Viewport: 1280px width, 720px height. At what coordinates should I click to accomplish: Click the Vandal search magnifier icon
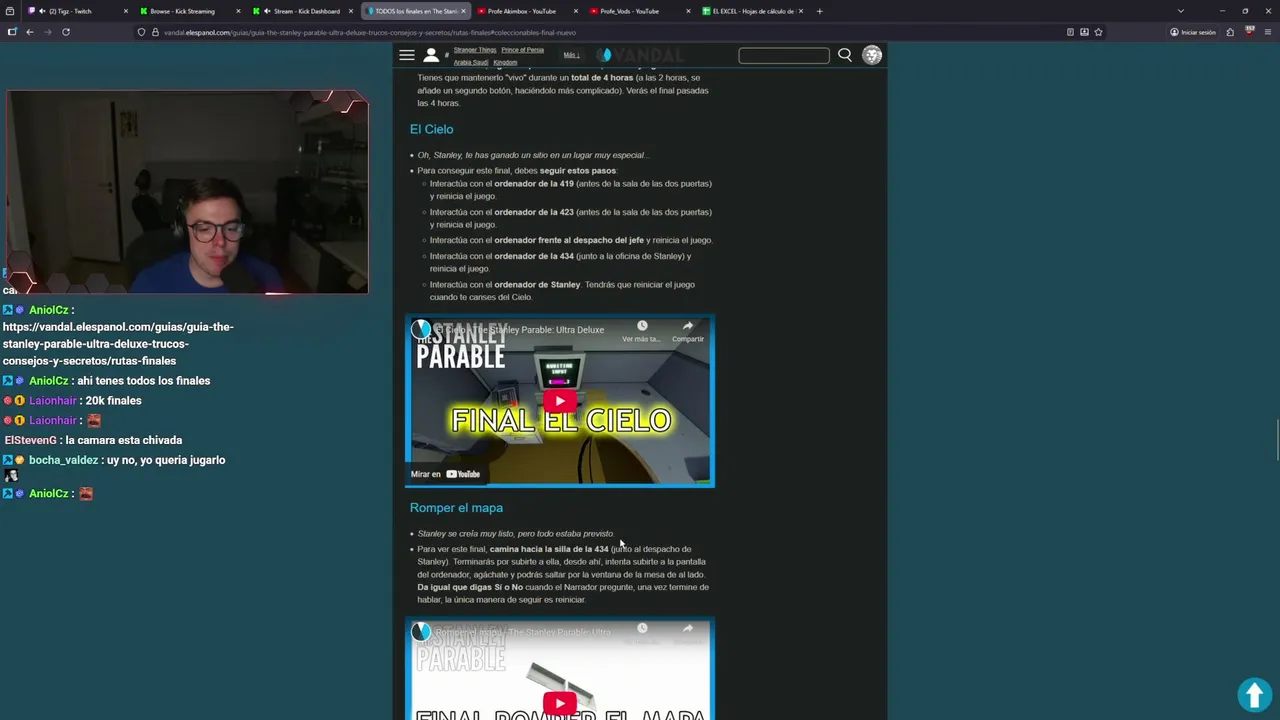click(845, 55)
